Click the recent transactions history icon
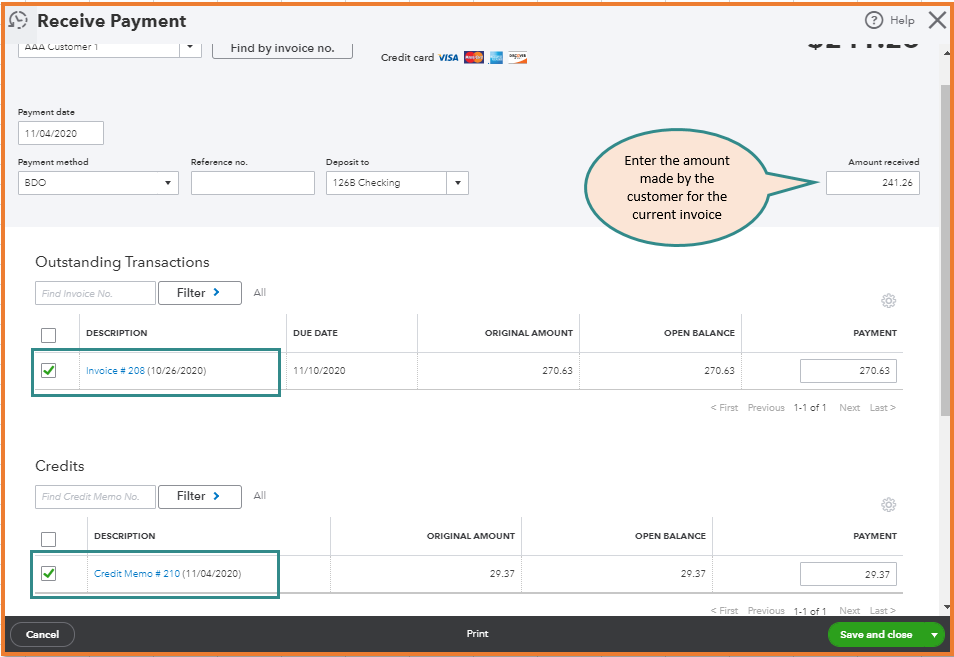This screenshot has width=954, height=657. tap(18, 21)
